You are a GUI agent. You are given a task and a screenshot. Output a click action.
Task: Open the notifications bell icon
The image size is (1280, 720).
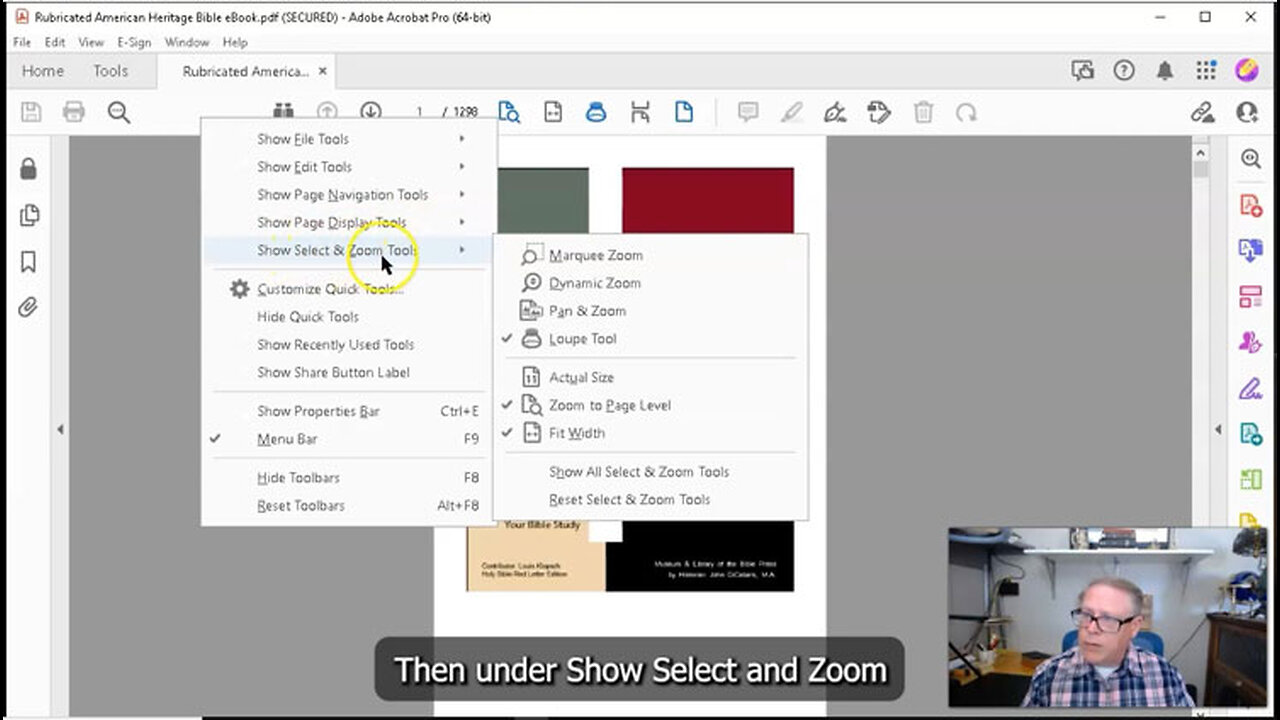[x=1165, y=70]
